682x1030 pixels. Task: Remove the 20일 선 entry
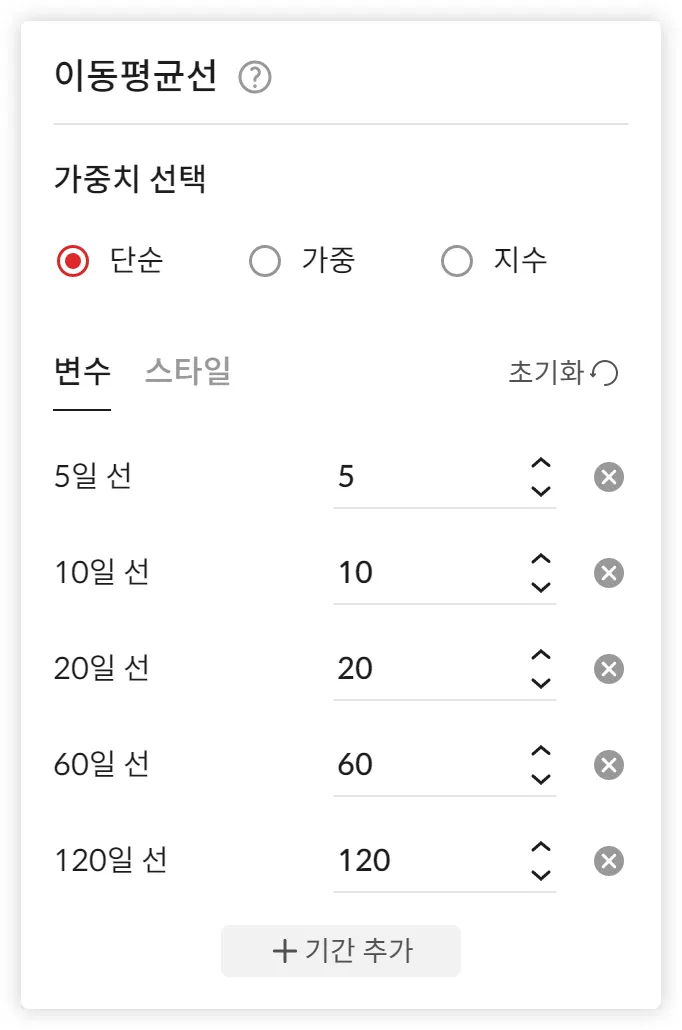click(608, 669)
